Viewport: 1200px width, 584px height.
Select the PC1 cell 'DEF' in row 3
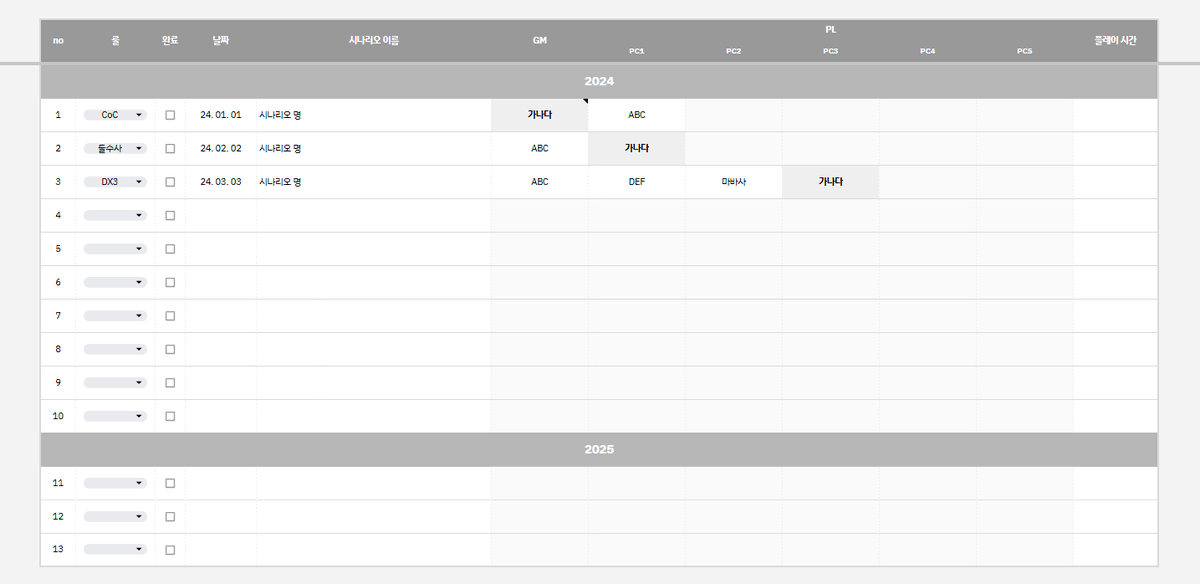[637, 182]
